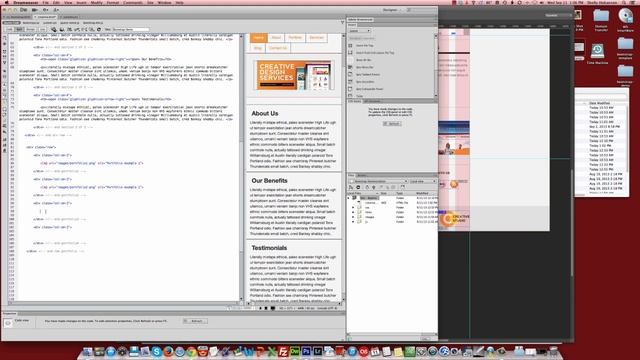Click the Files panel refresh icon

click(358, 187)
